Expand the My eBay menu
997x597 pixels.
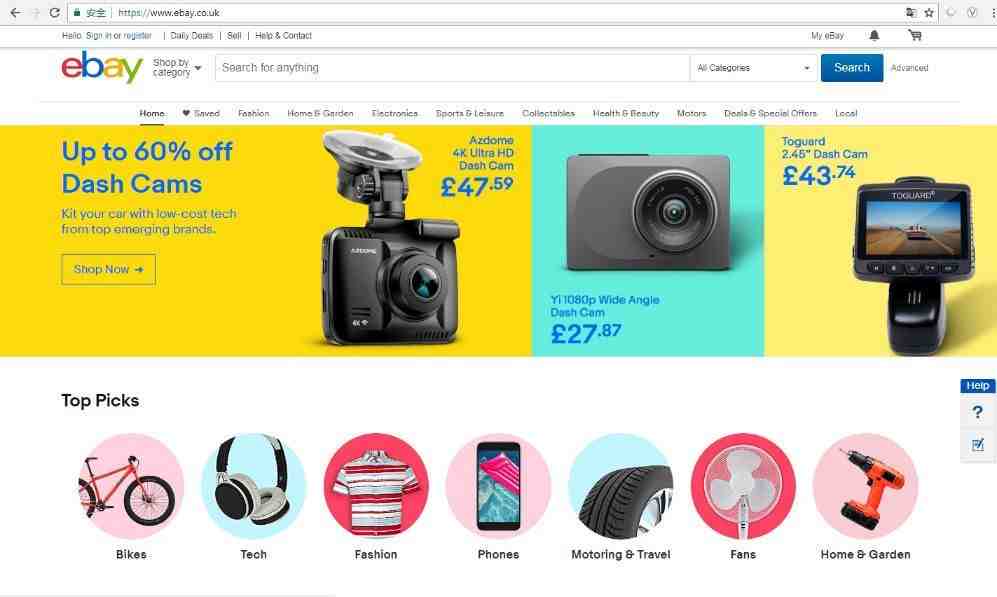coord(827,36)
